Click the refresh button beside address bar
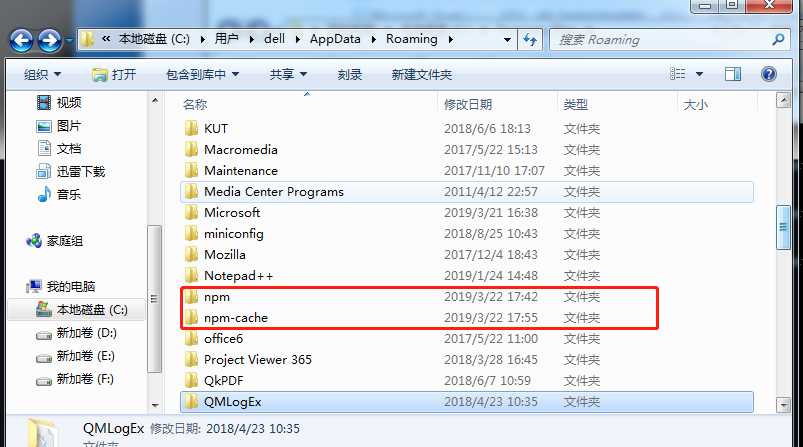Image resolution: width=803 pixels, height=447 pixels. (531, 39)
